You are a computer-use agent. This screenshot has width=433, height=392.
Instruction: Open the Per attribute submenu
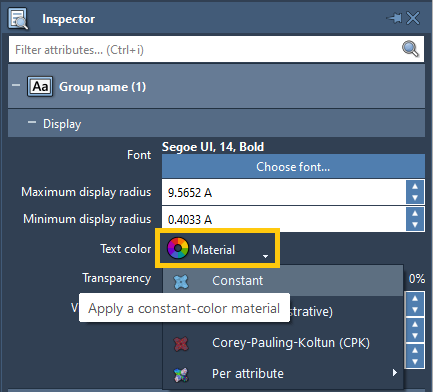[x=283, y=373]
